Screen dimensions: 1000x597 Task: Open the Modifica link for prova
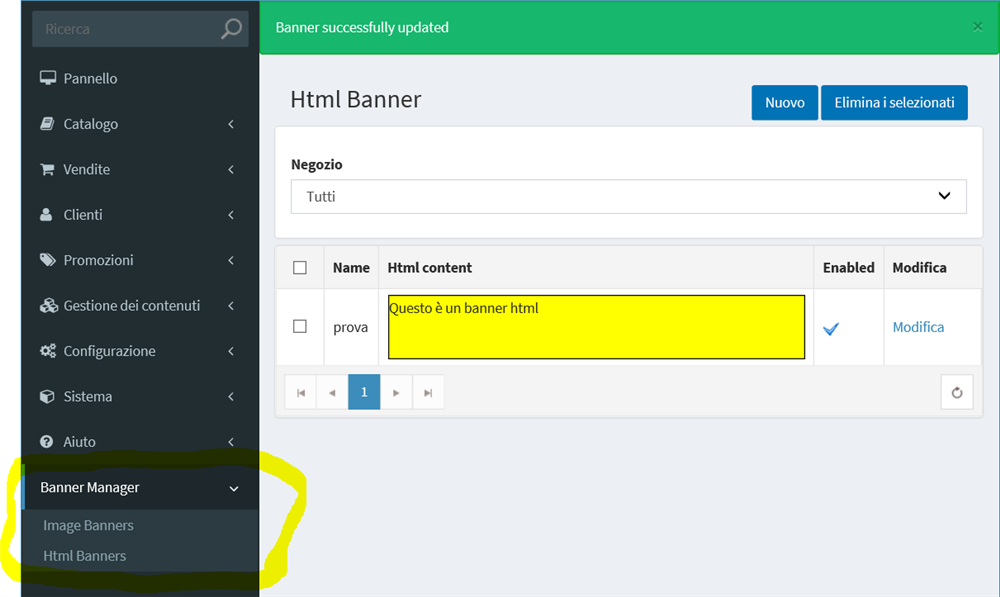coord(918,327)
